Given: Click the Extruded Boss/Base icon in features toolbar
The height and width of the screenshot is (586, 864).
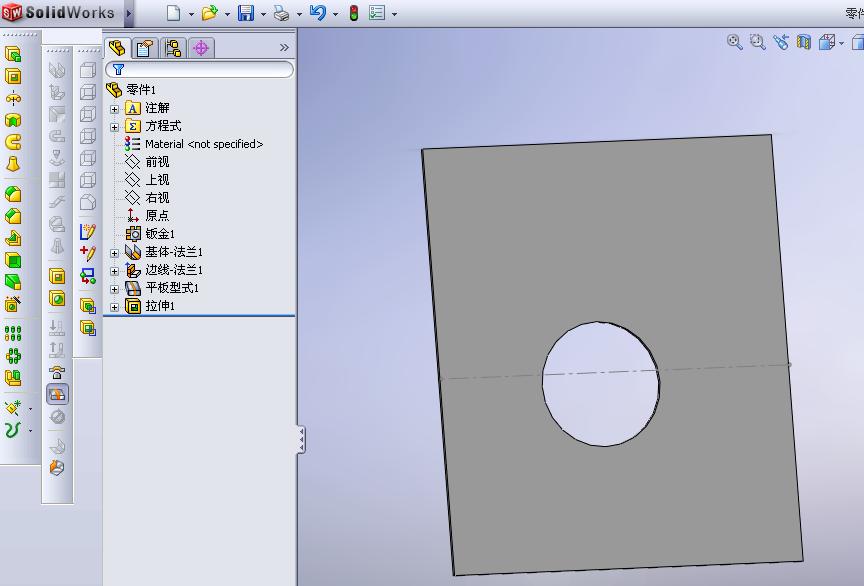Looking at the screenshot, I should point(13,54).
